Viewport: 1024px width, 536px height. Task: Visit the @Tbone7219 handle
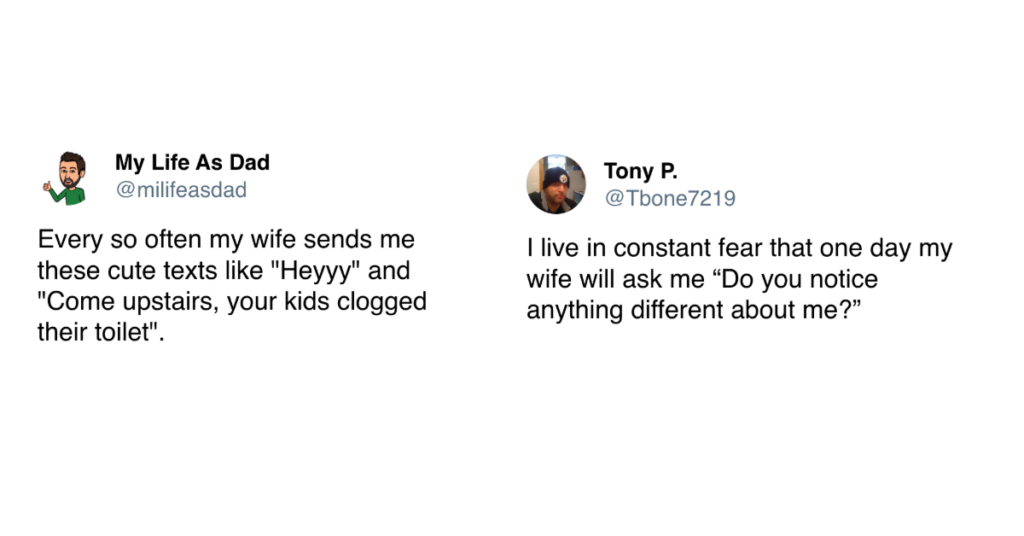pyautogui.click(x=669, y=199)
